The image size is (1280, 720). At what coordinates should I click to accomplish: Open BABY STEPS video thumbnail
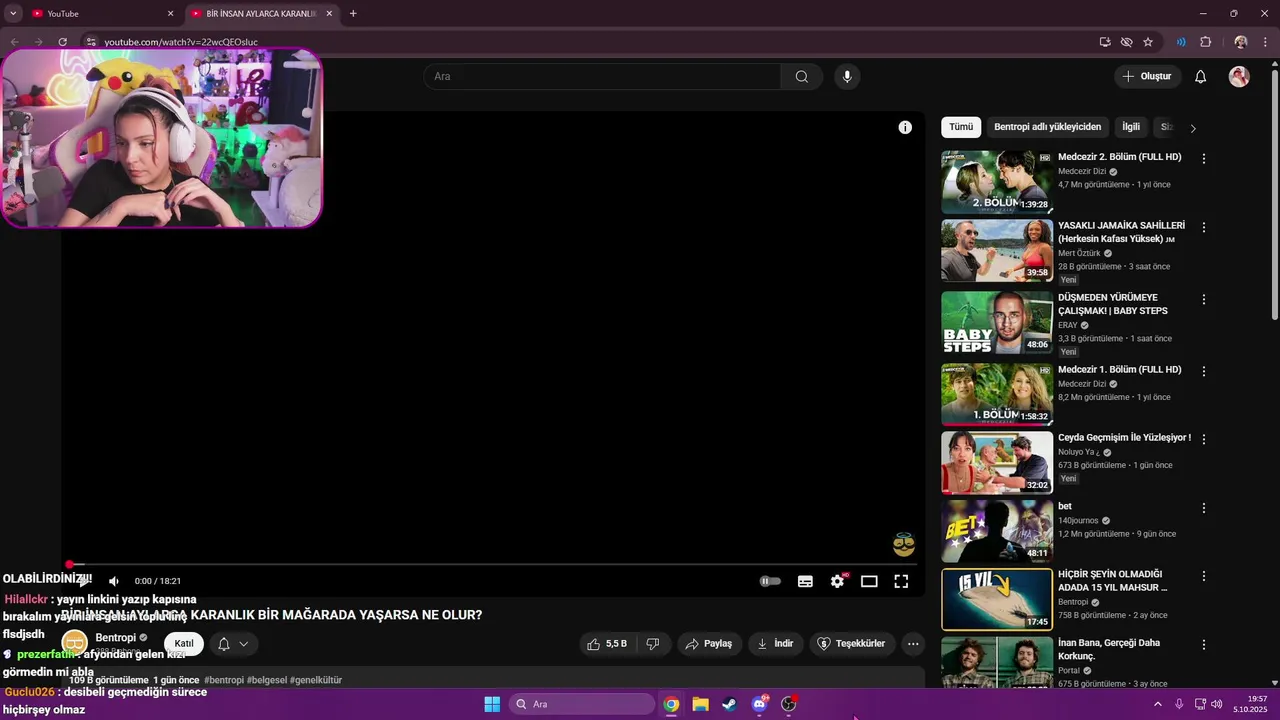coord(997,323)
